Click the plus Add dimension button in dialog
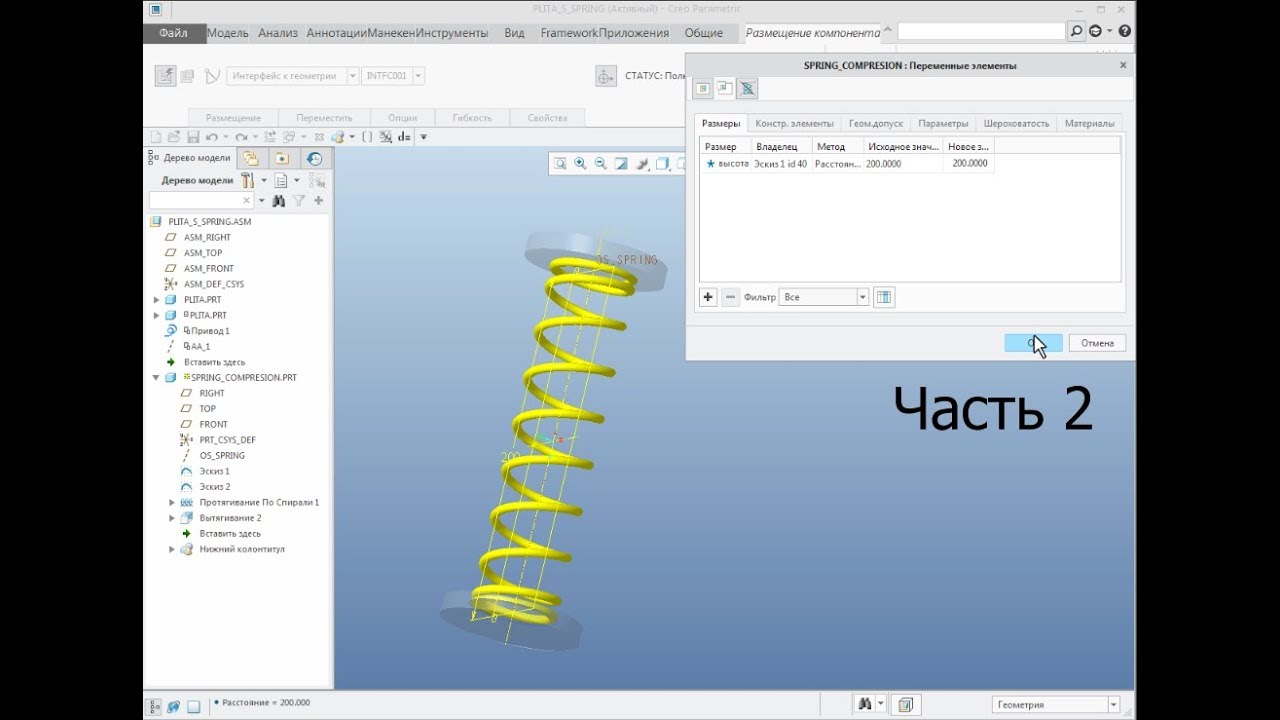 708,297
